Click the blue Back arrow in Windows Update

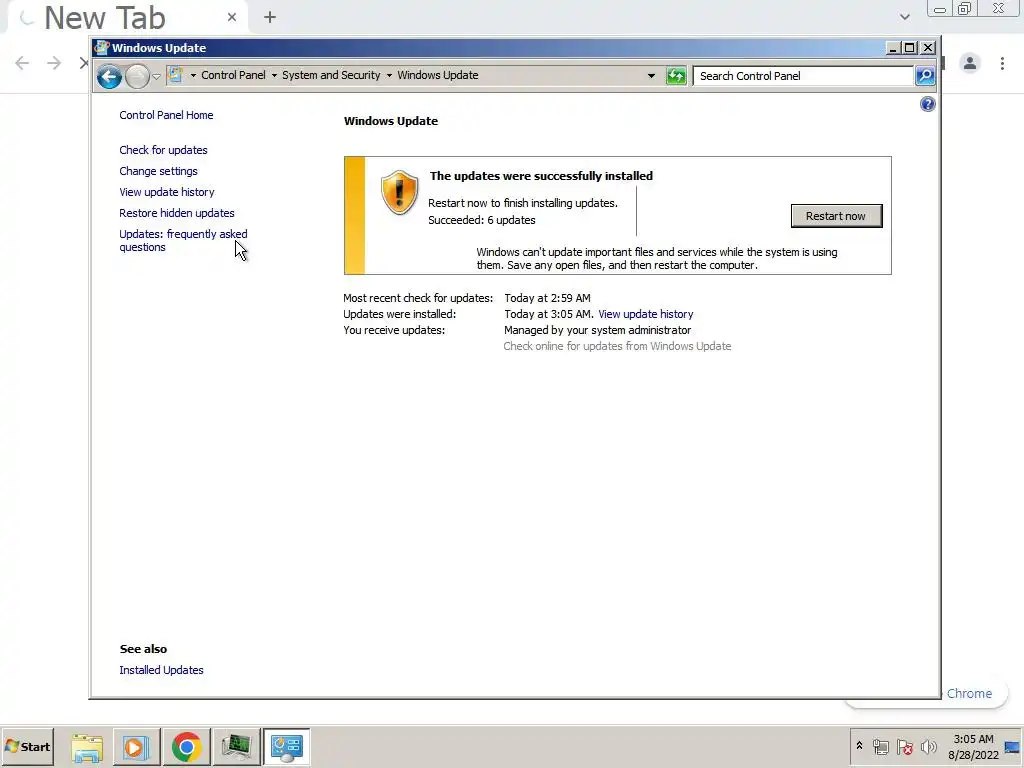(x=109, y=76)
